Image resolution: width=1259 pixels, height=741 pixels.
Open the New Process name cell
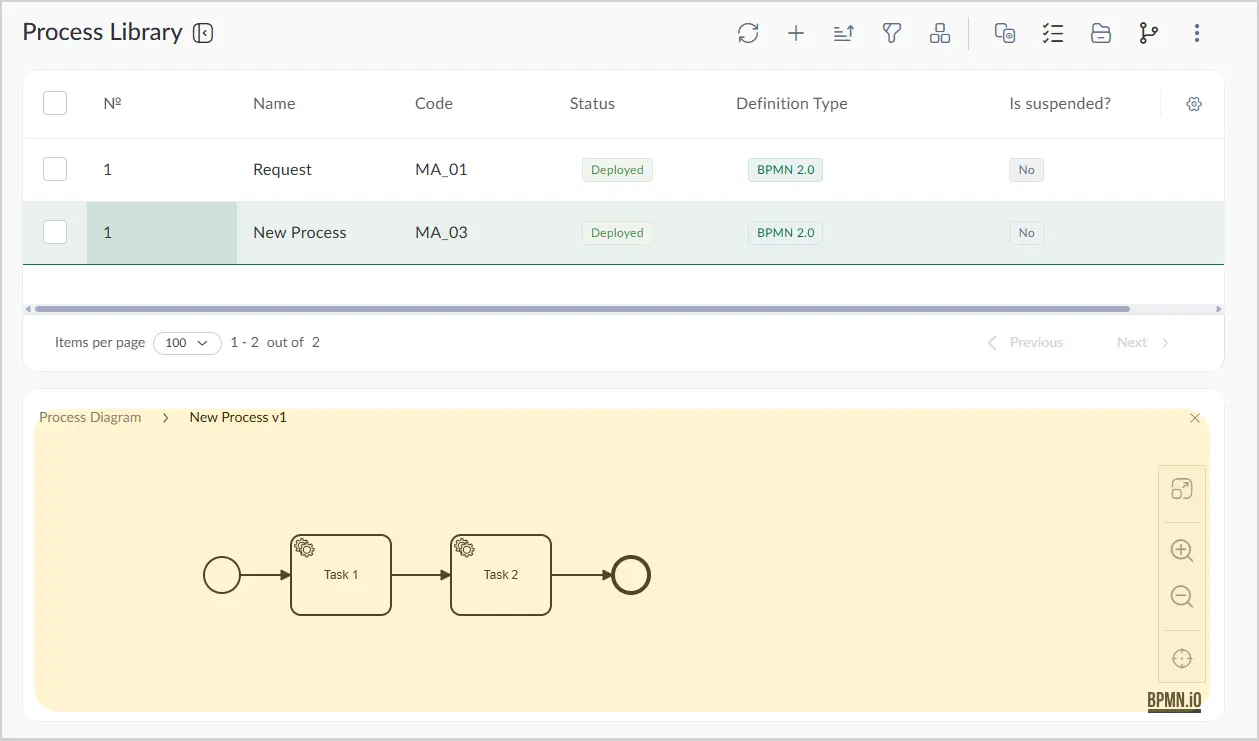(300, 233)
